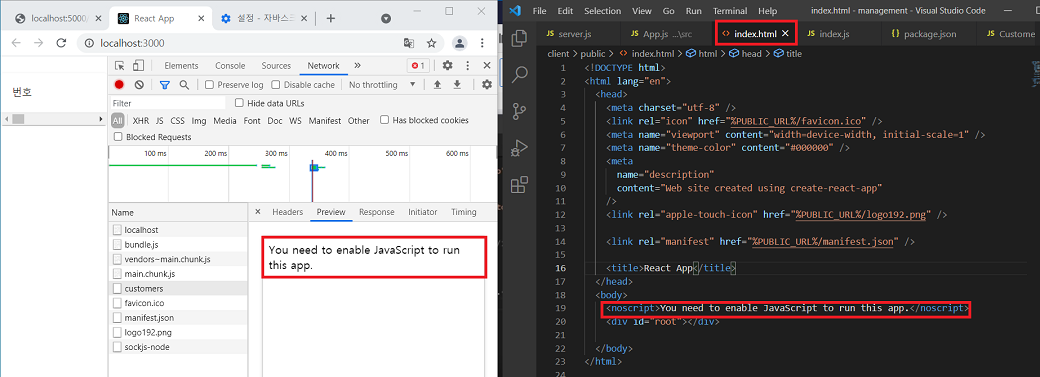This screenshot has width=1040, height=377.
Task: Click the network Filter text field
Action: tap(168, 104)
